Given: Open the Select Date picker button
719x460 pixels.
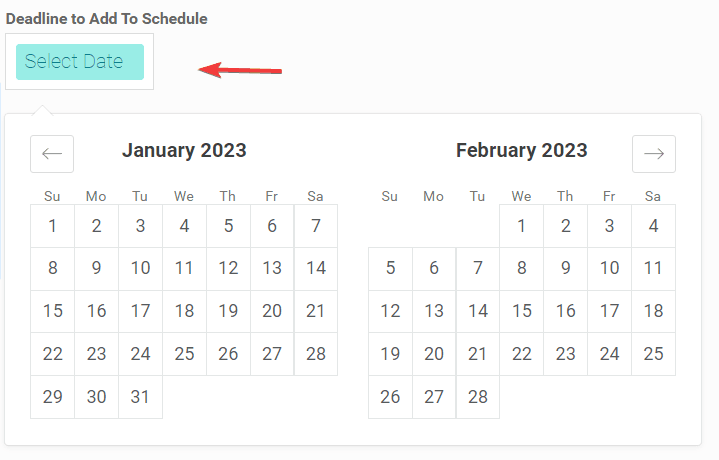Looking at the screenshot, I should [x=80, y=62].
